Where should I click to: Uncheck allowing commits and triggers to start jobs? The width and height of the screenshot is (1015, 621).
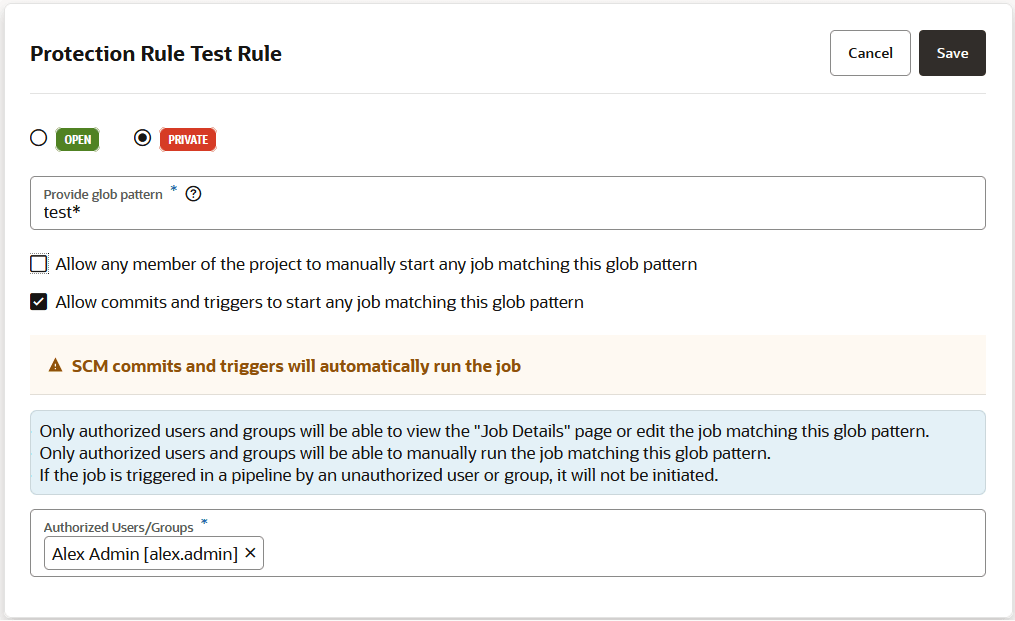tap(38, 301)
